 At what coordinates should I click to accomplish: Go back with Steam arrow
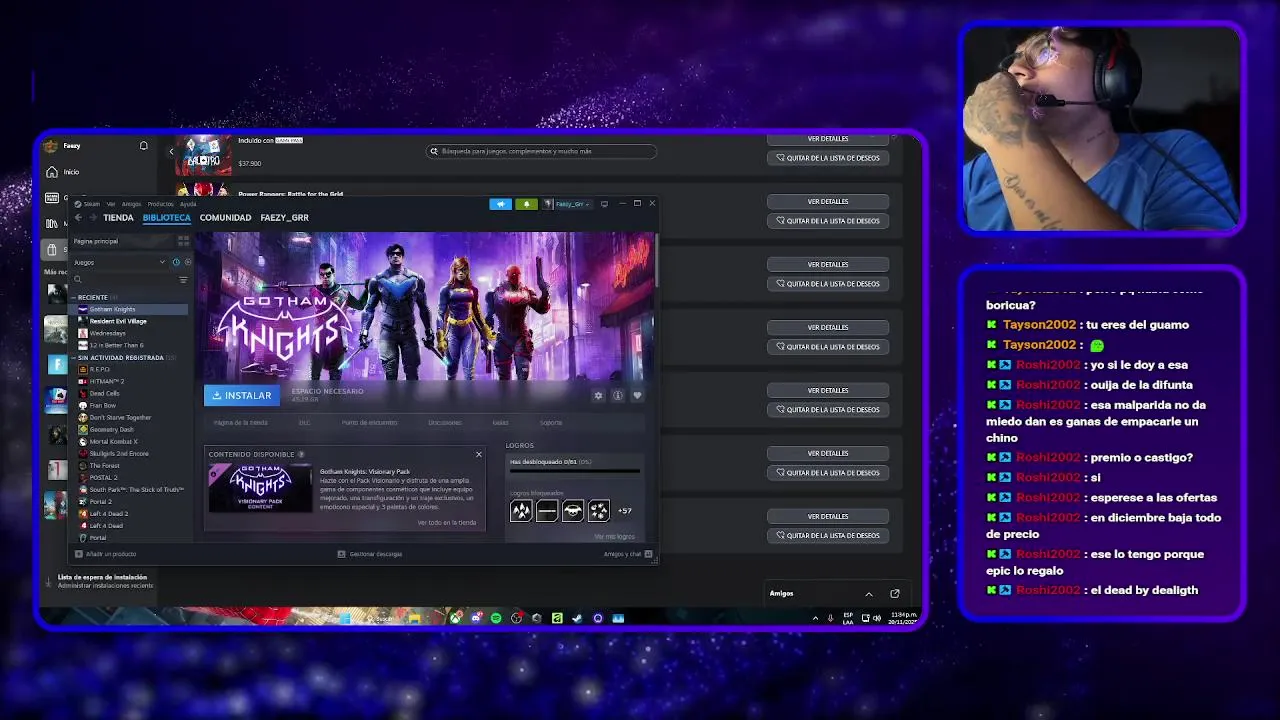[79, 217]
